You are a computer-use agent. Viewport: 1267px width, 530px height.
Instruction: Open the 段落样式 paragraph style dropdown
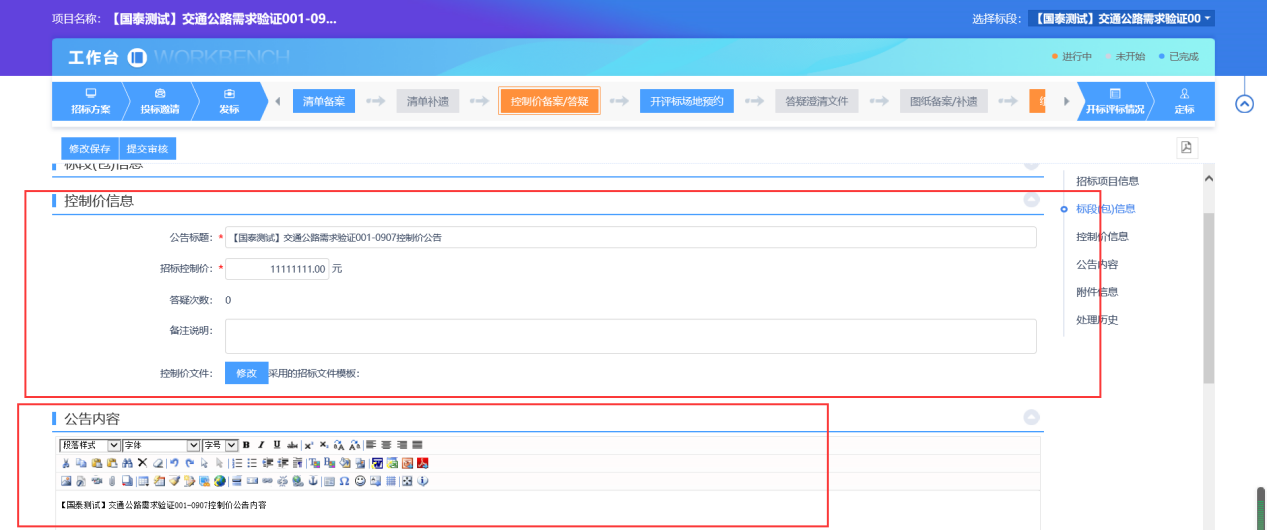pyautogui.click(x=90, y=445)
